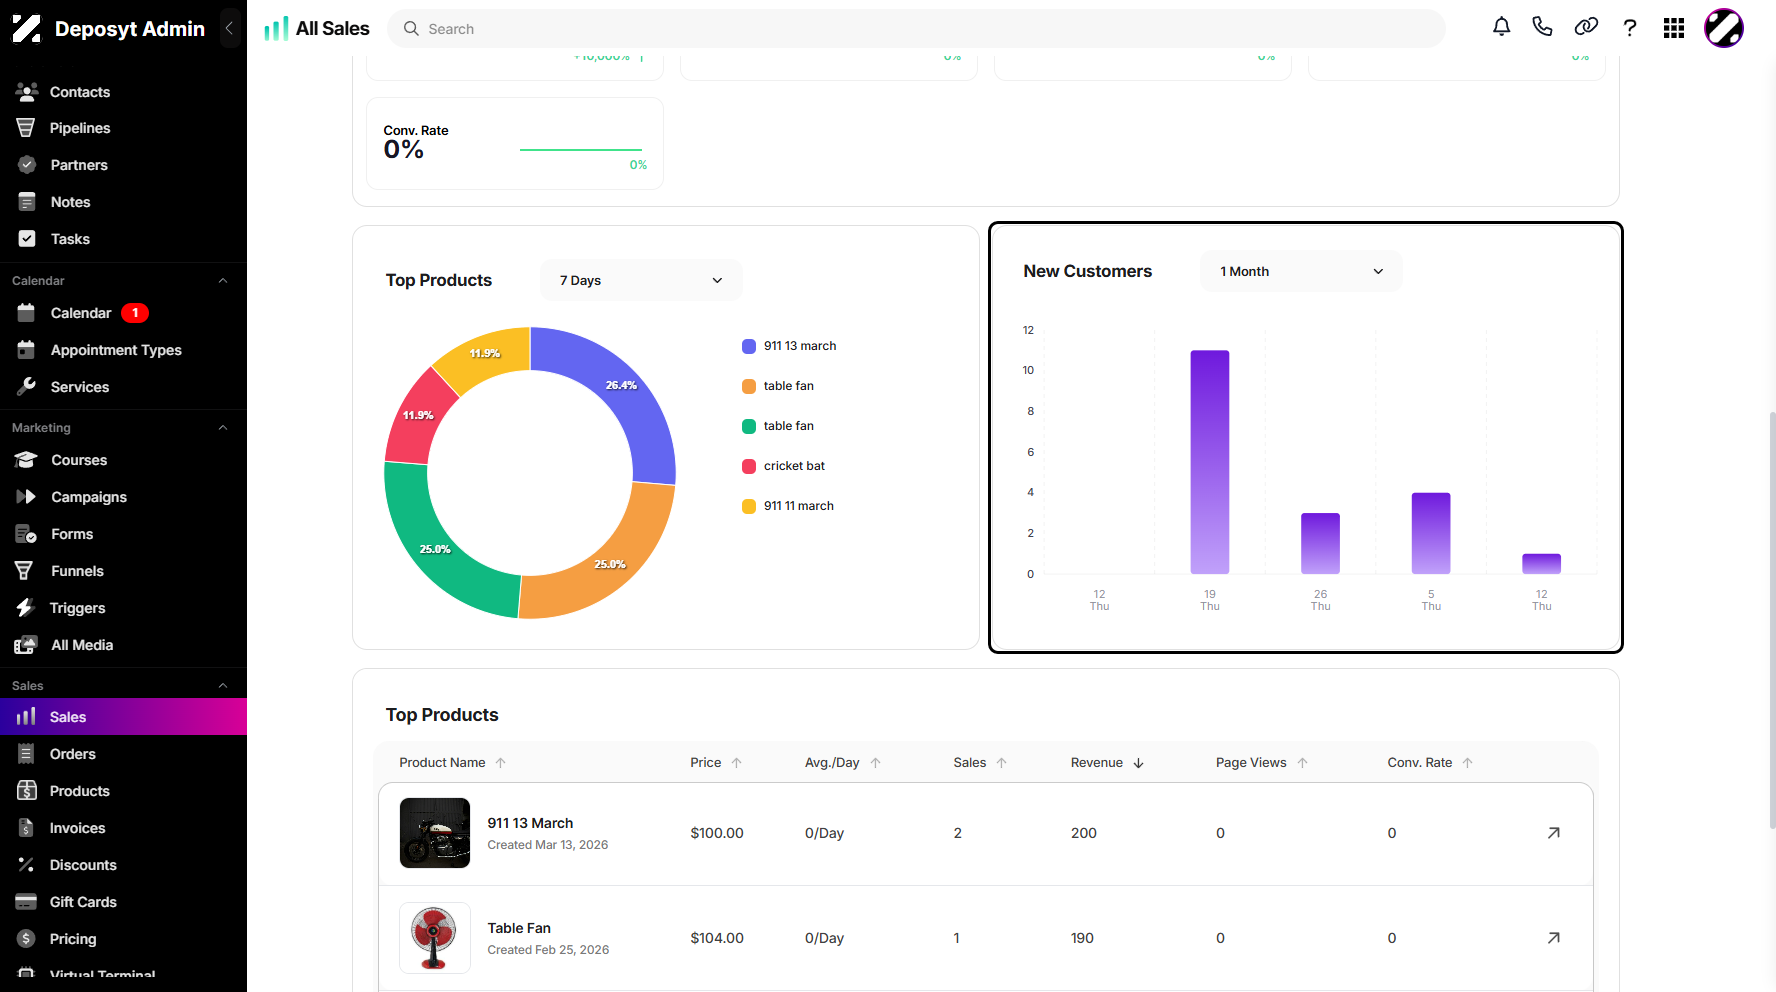The width and height of the screenshot is (1776, 992).
Task: Sort by Product Name arrow
Action: pyautogui.click(x=501, y=763)
